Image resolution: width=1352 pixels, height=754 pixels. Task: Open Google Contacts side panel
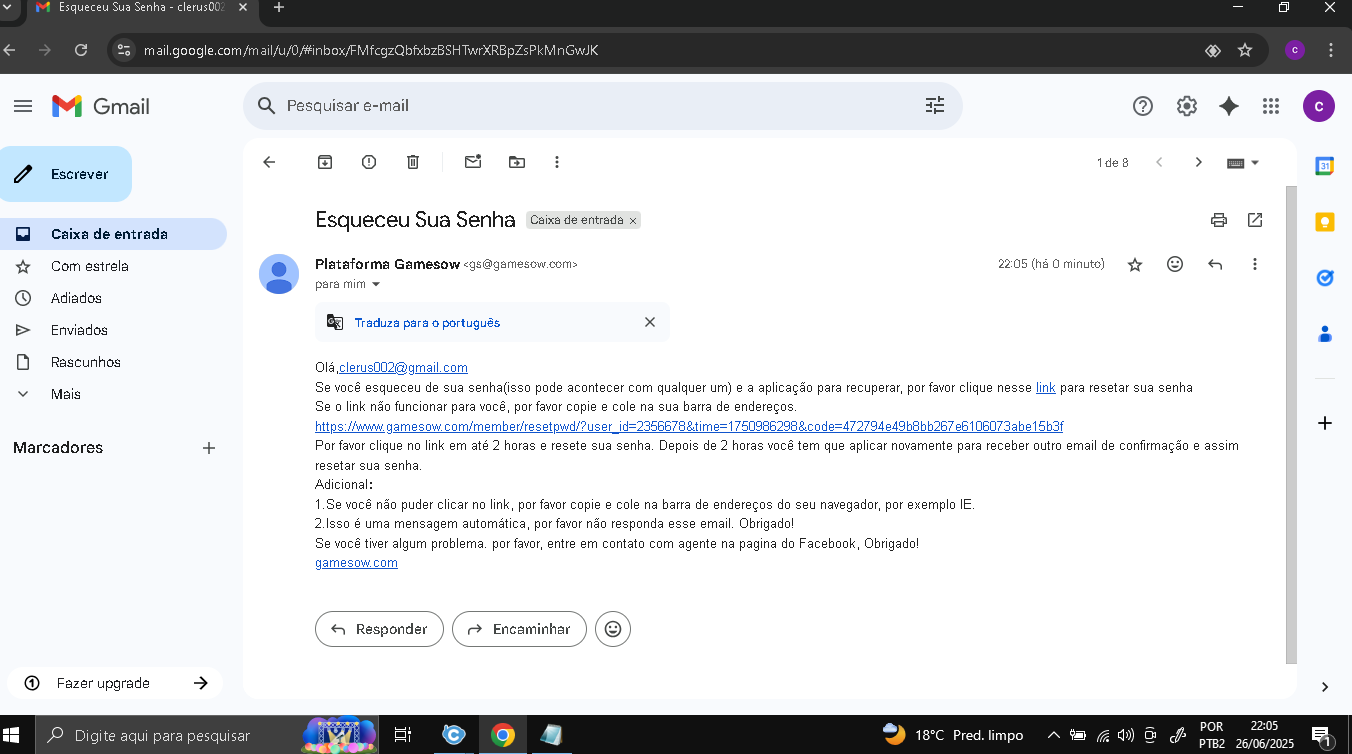point(1325,334)
